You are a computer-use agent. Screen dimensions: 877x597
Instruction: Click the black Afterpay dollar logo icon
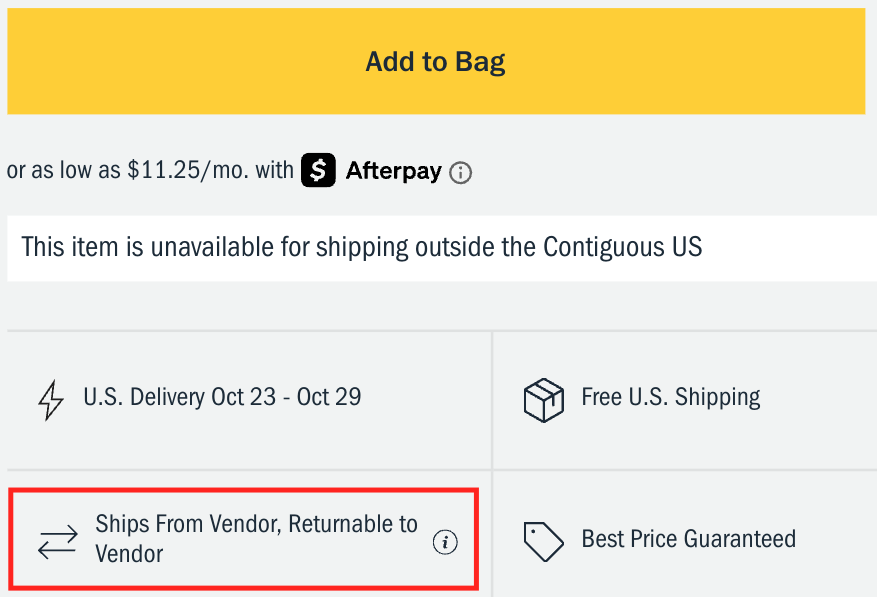click(x=318, y=171)
